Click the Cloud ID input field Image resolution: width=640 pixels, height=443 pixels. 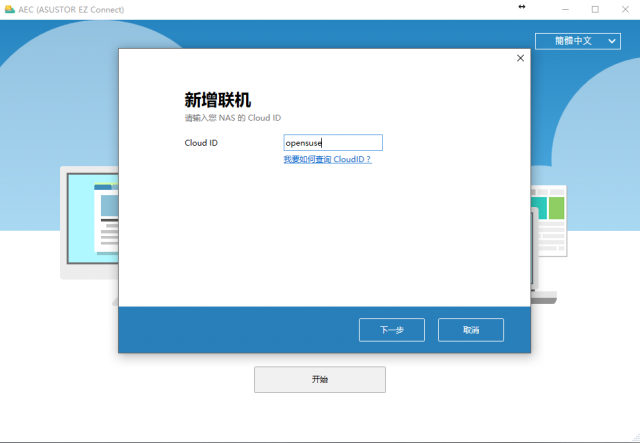click(333, 142)
